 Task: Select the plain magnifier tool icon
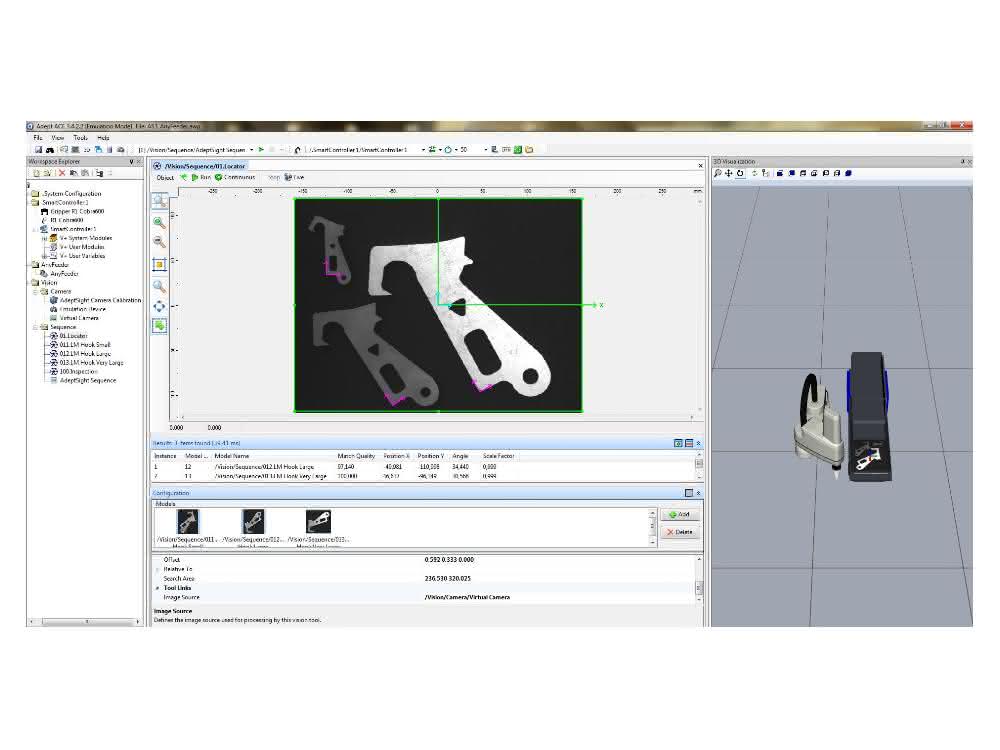coord(159,286)
